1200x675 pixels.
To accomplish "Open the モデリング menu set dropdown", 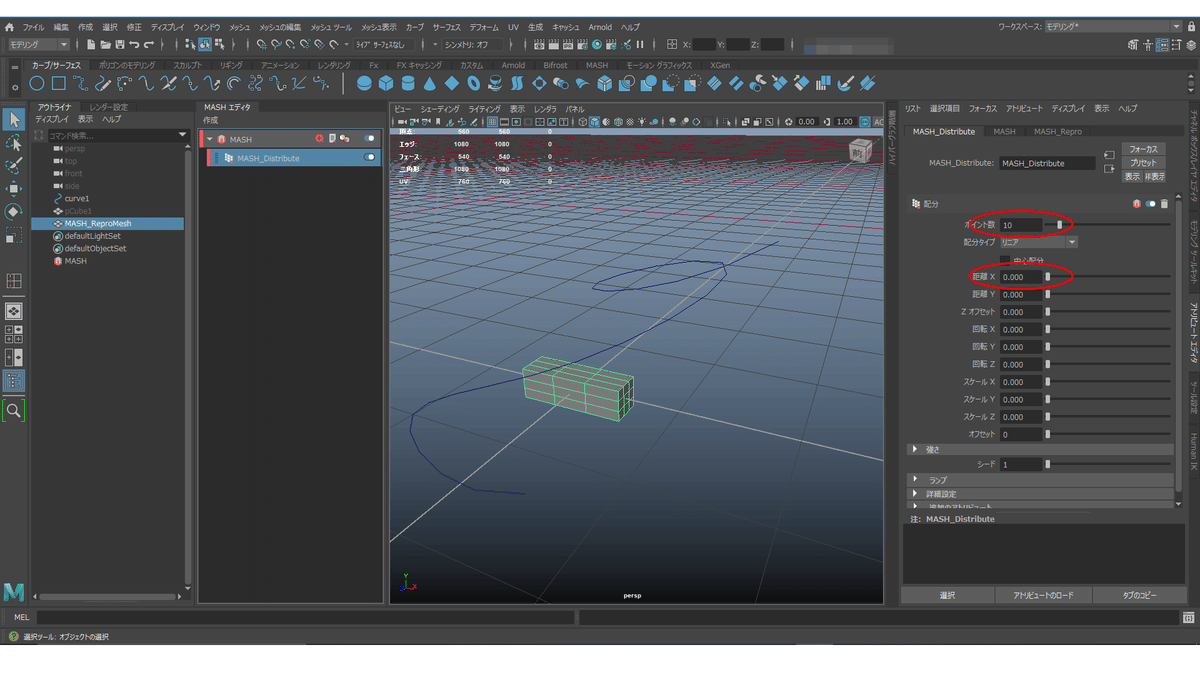I will click(37, 44).
